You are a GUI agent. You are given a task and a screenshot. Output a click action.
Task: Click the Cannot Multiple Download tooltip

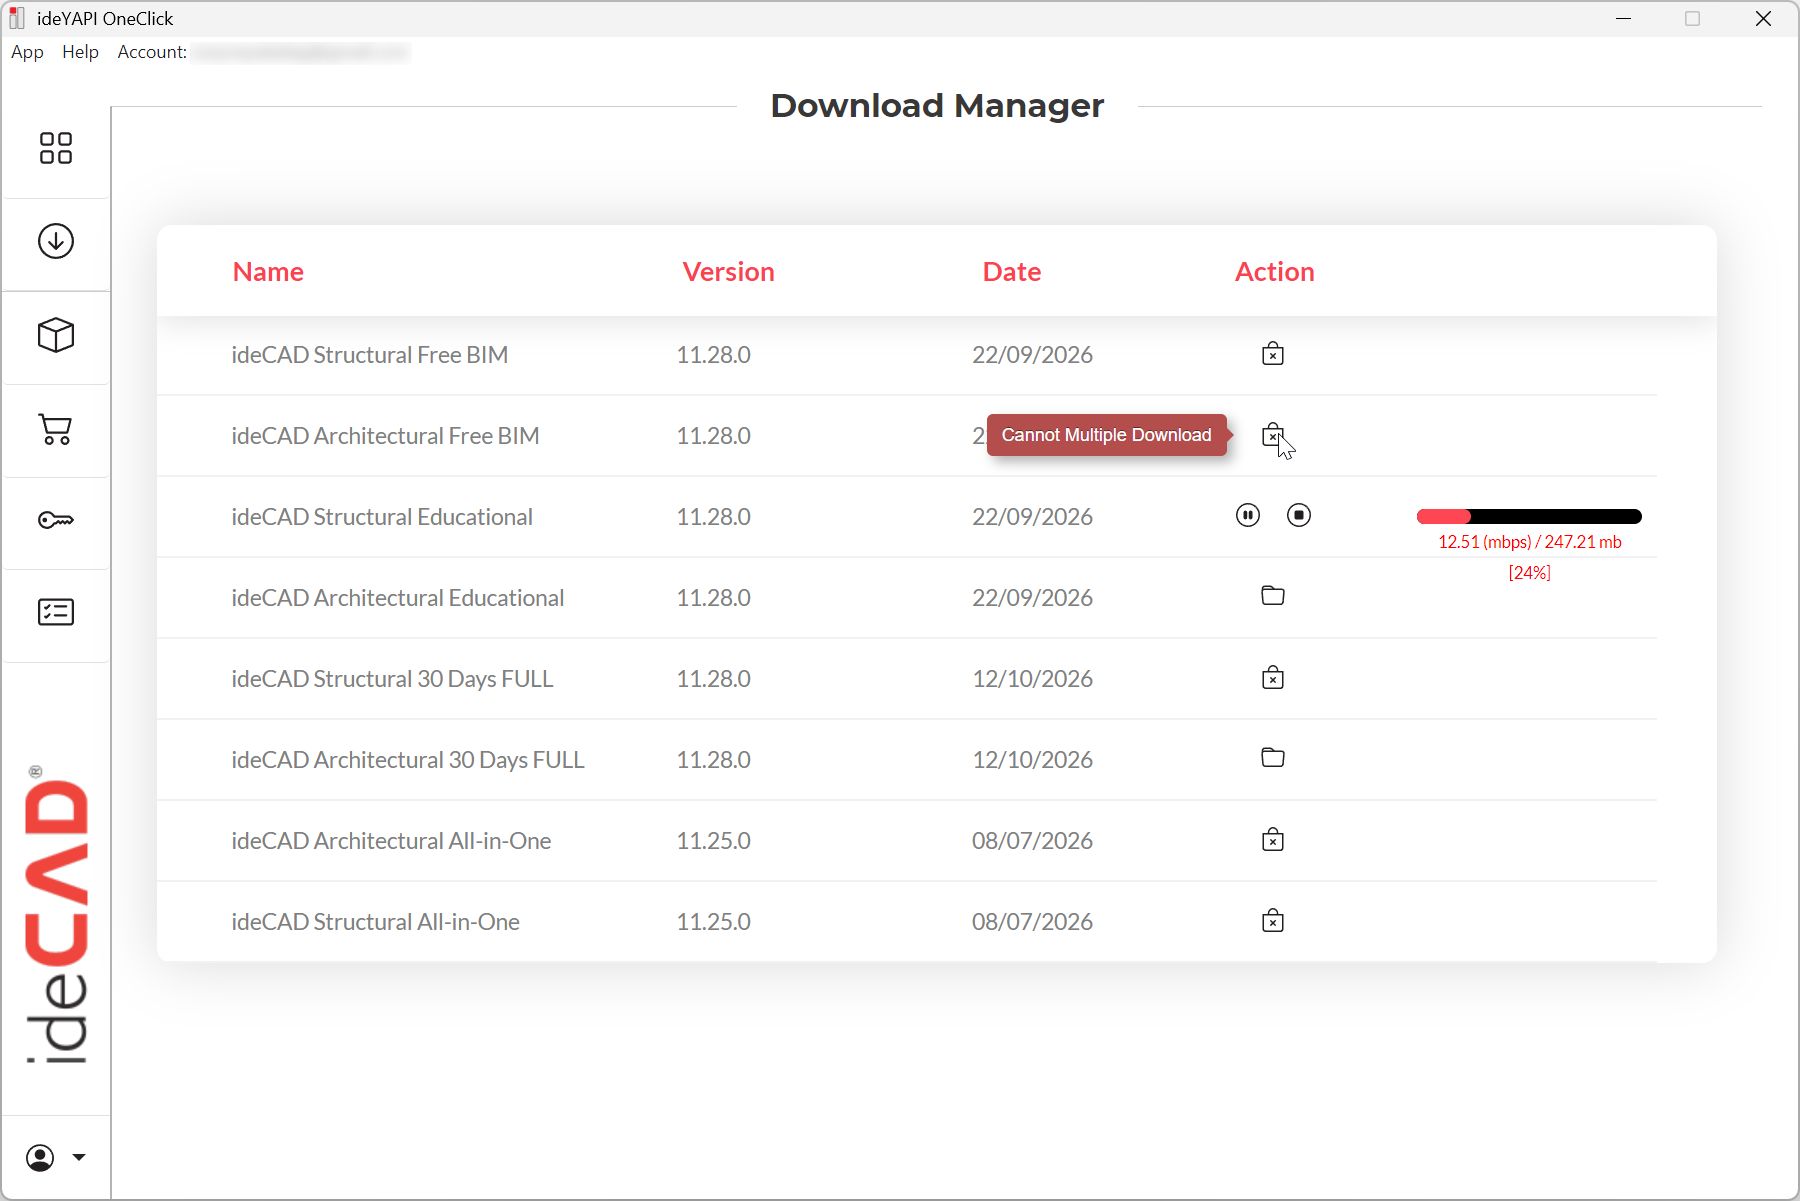coord(1107,435)
